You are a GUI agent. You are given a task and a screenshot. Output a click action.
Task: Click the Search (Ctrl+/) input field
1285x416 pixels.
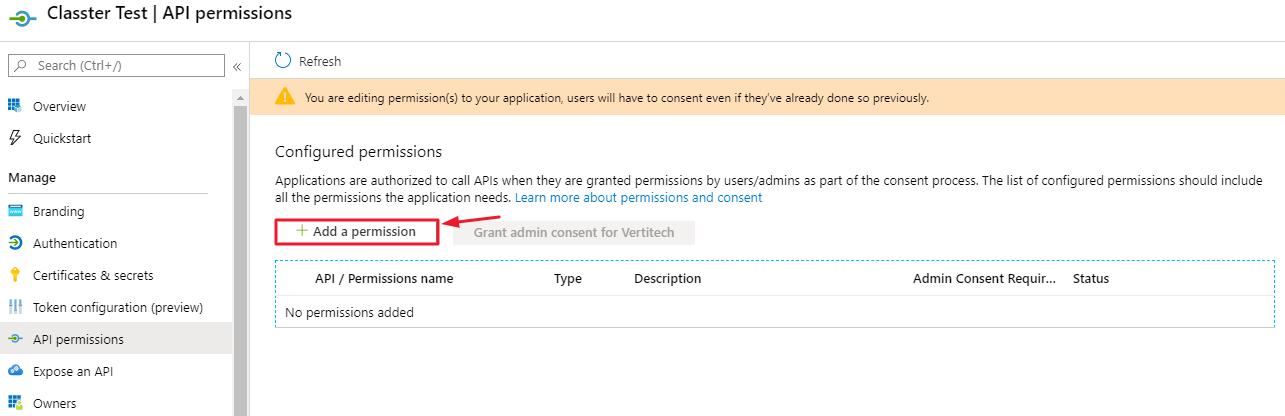[116, 65]
